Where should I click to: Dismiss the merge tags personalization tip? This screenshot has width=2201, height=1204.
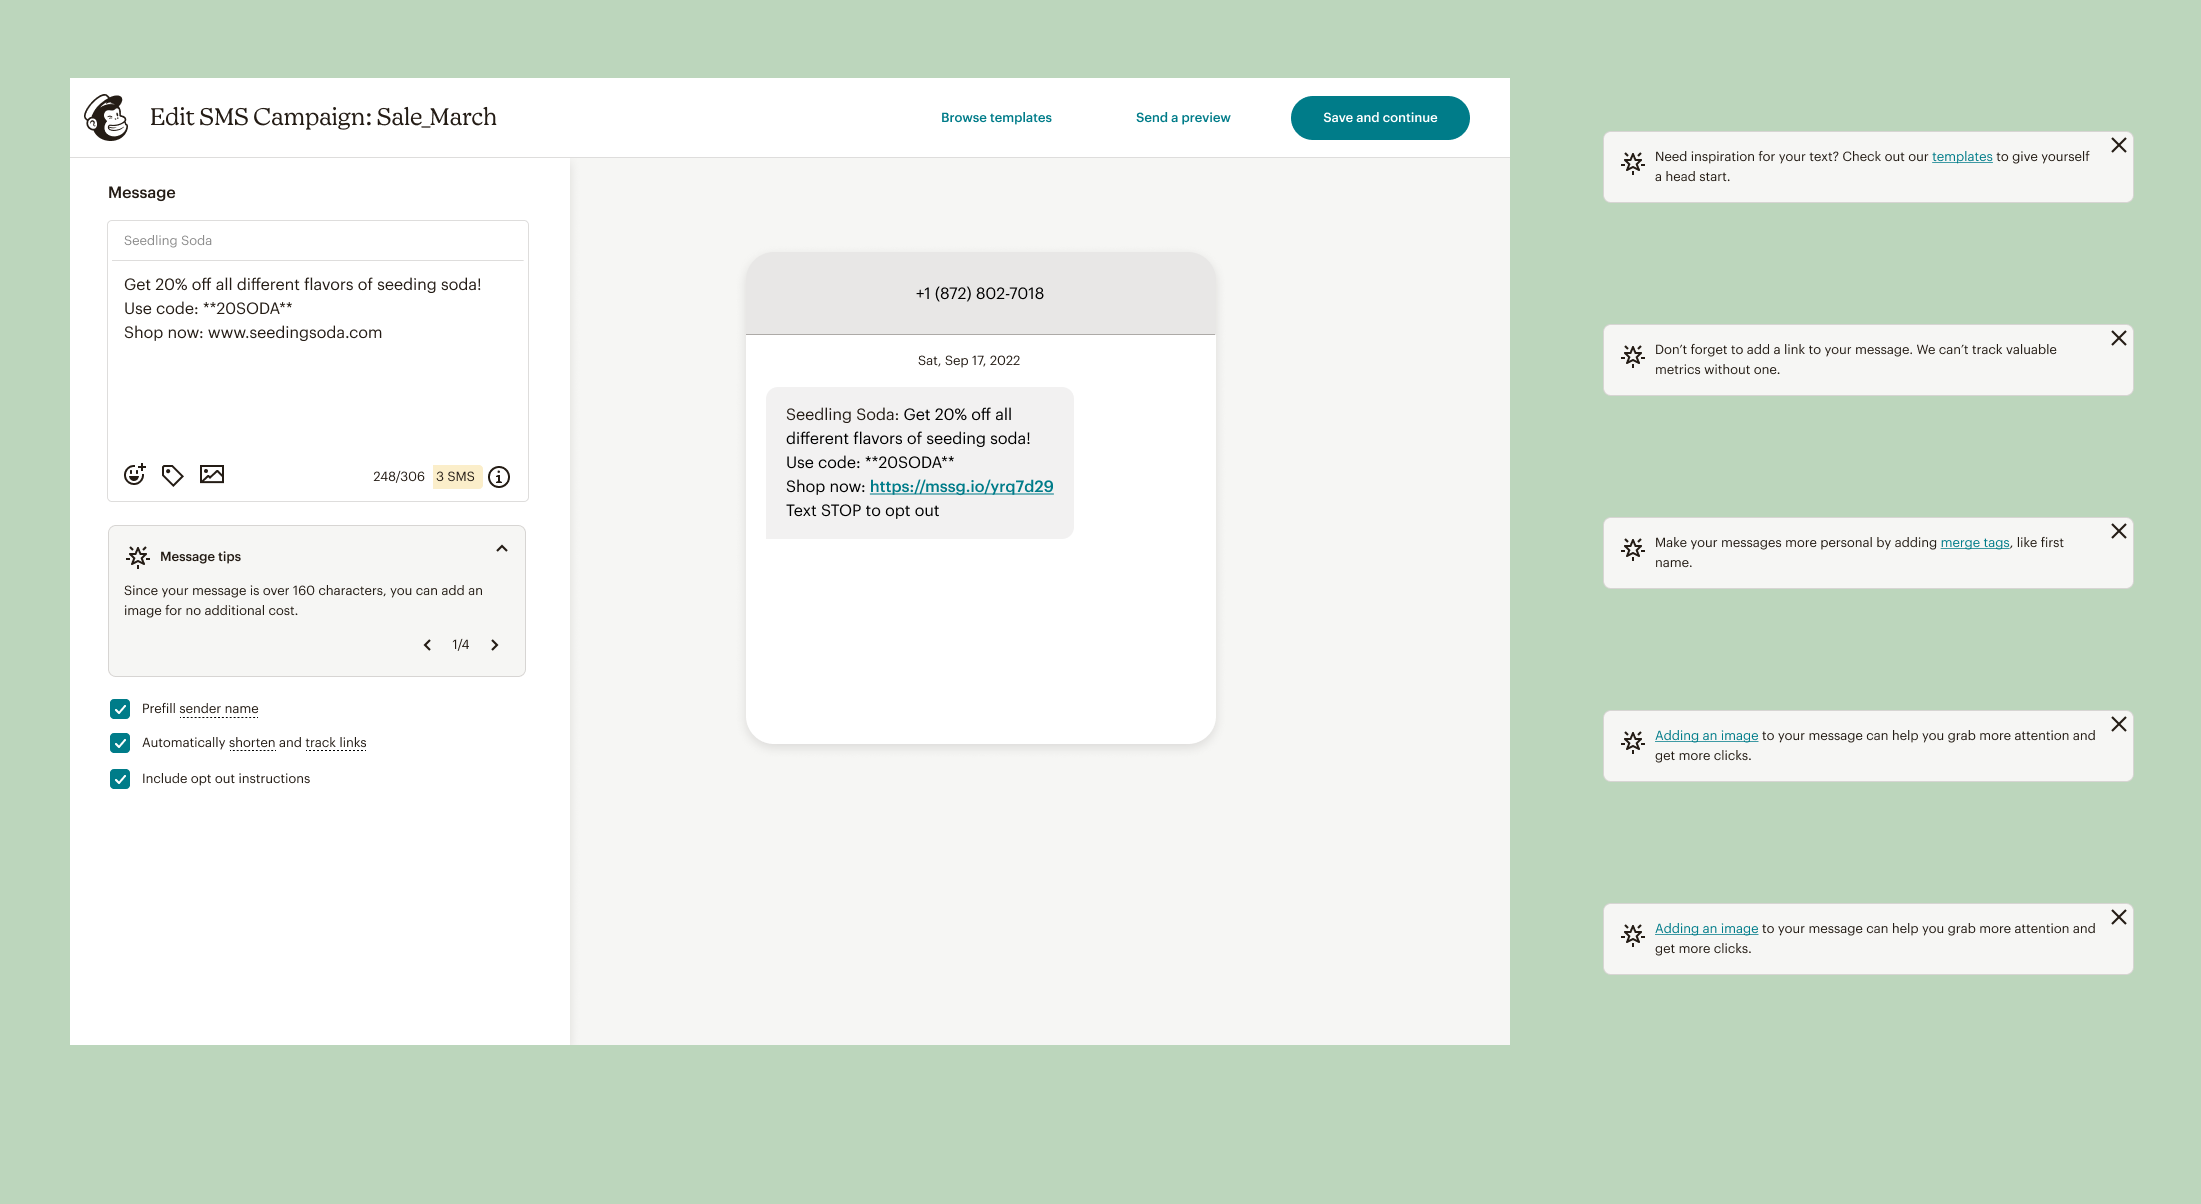[2118, 532]
